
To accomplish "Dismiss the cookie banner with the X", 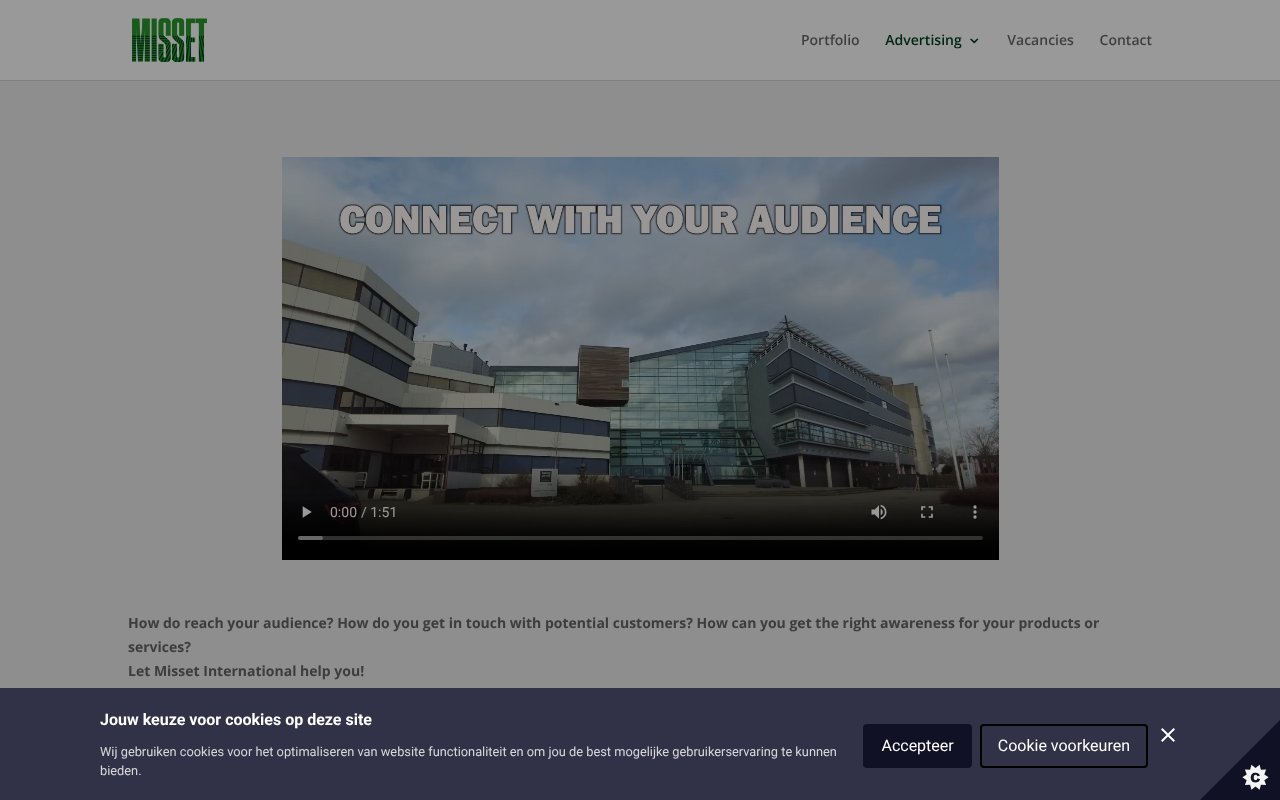I will click(x=1167, y=734).
